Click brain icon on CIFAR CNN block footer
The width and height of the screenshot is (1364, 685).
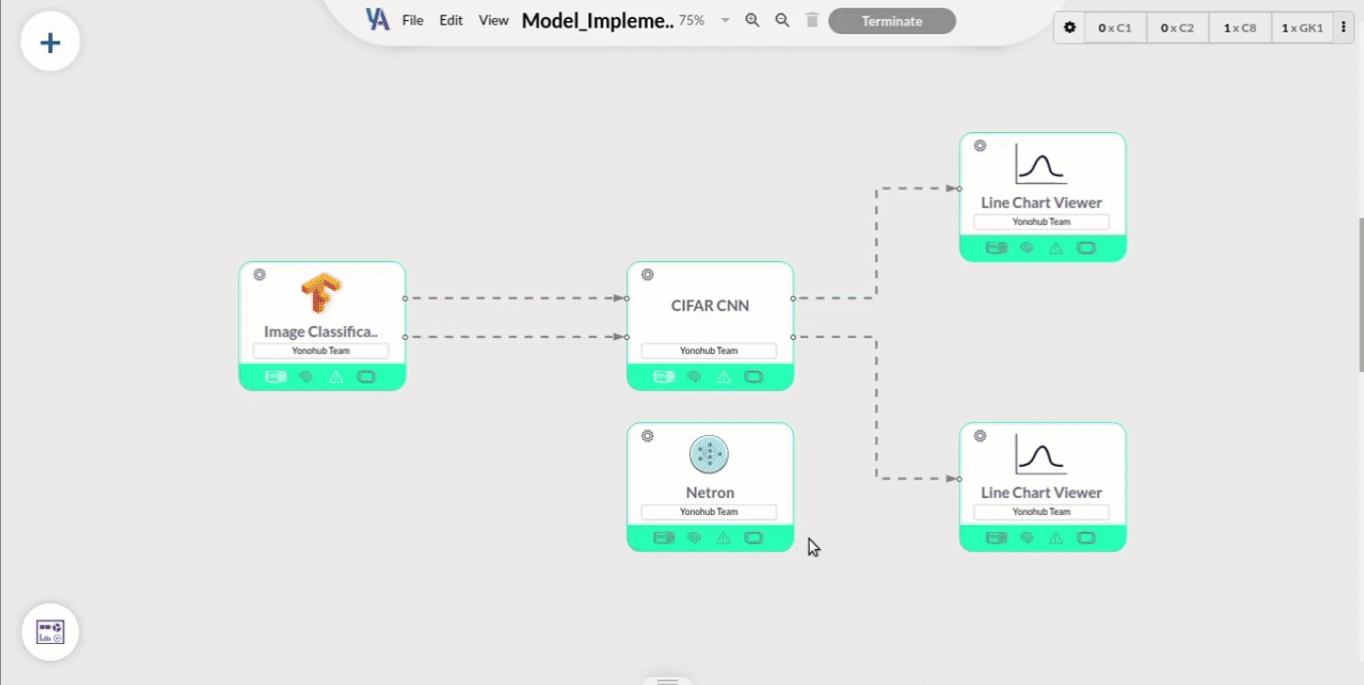coord(694,377)
